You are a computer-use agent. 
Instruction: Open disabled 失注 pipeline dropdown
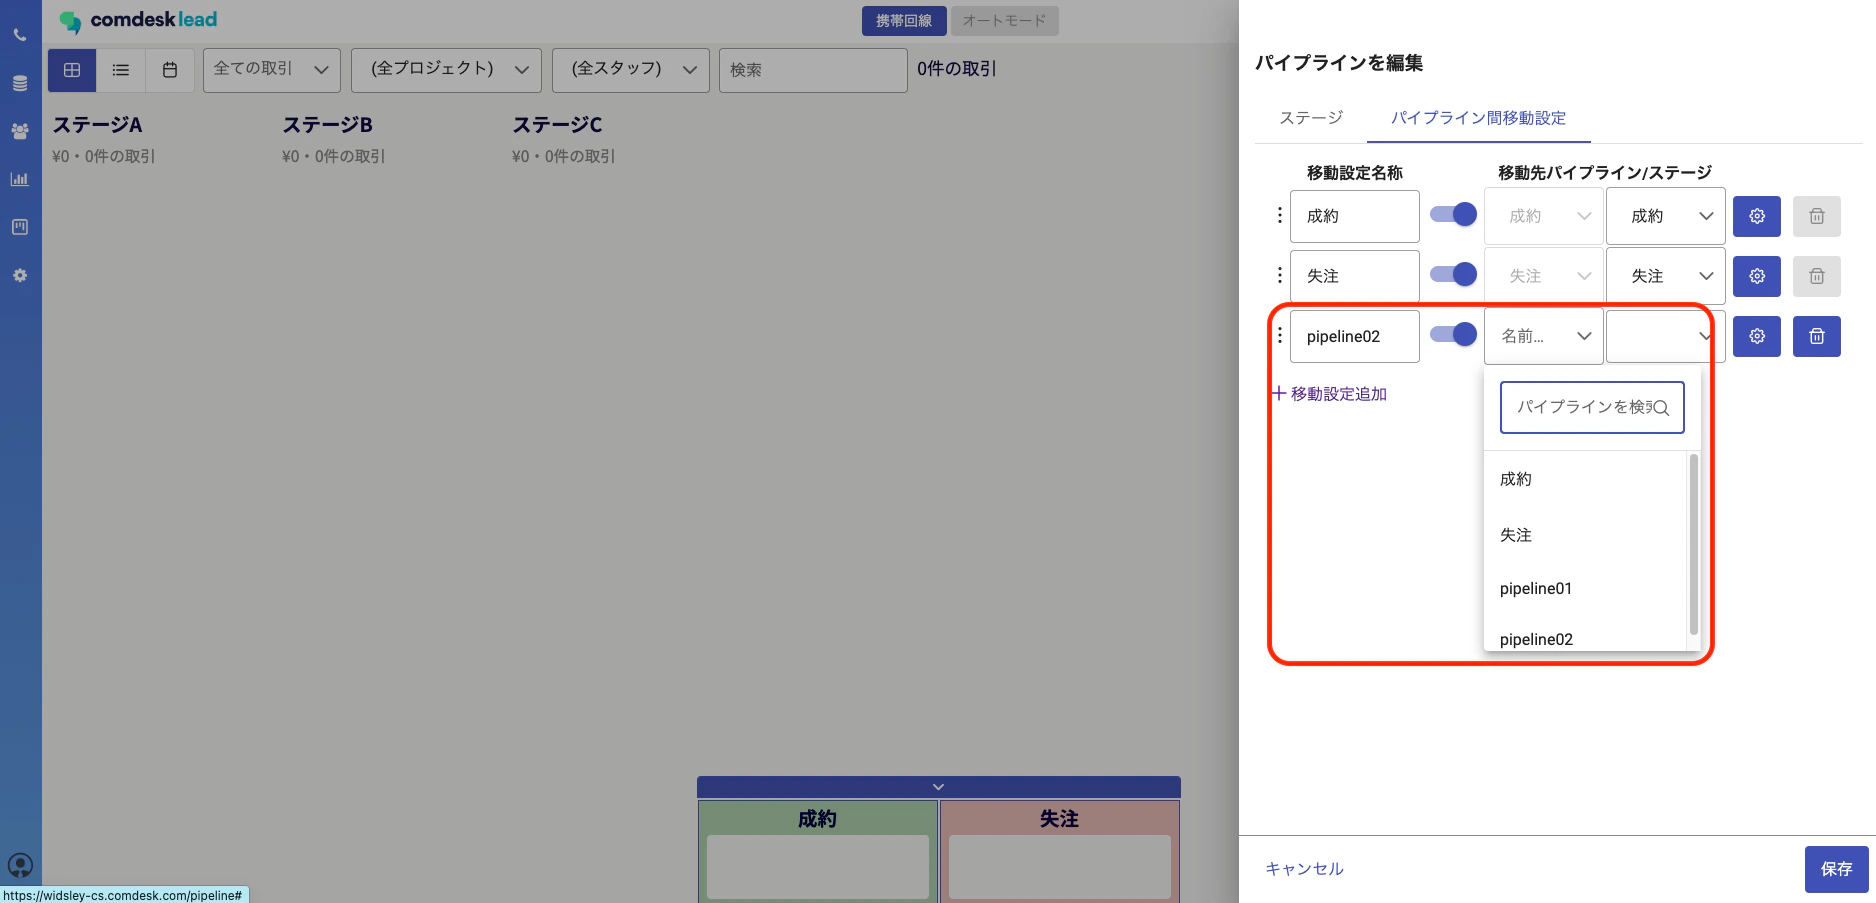pos(1544,276)
